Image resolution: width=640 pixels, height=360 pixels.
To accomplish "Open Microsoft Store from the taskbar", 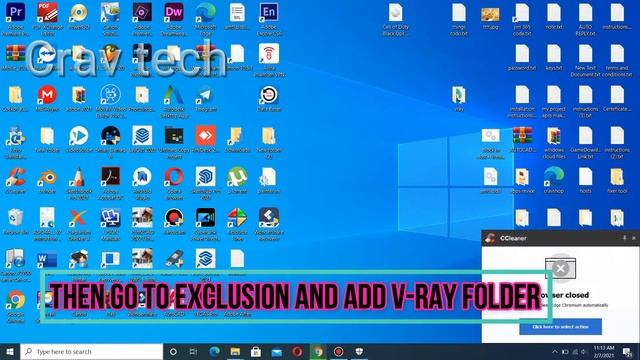I will tap(256, 351).
